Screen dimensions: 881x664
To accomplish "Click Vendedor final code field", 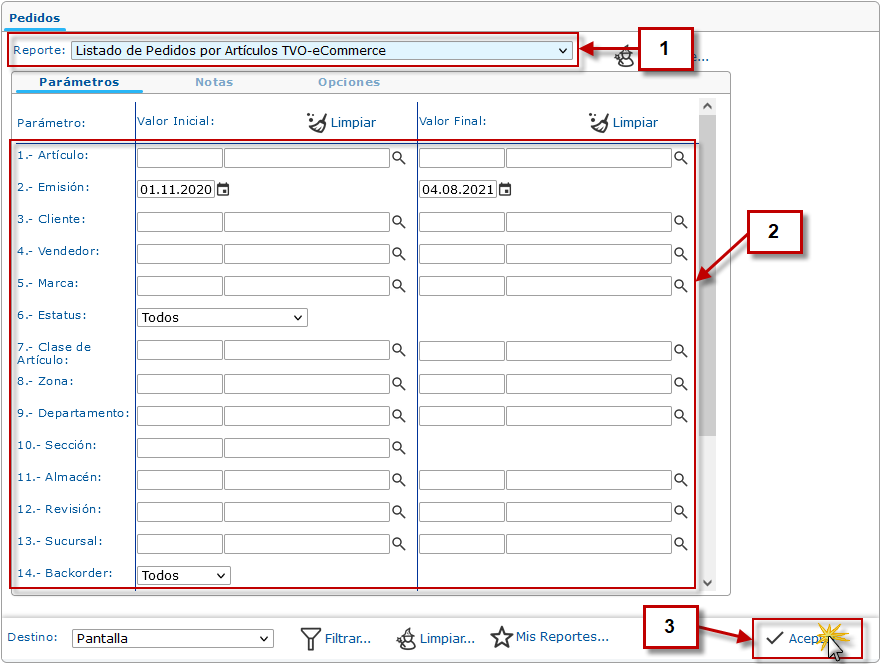I will coord(462,253).
